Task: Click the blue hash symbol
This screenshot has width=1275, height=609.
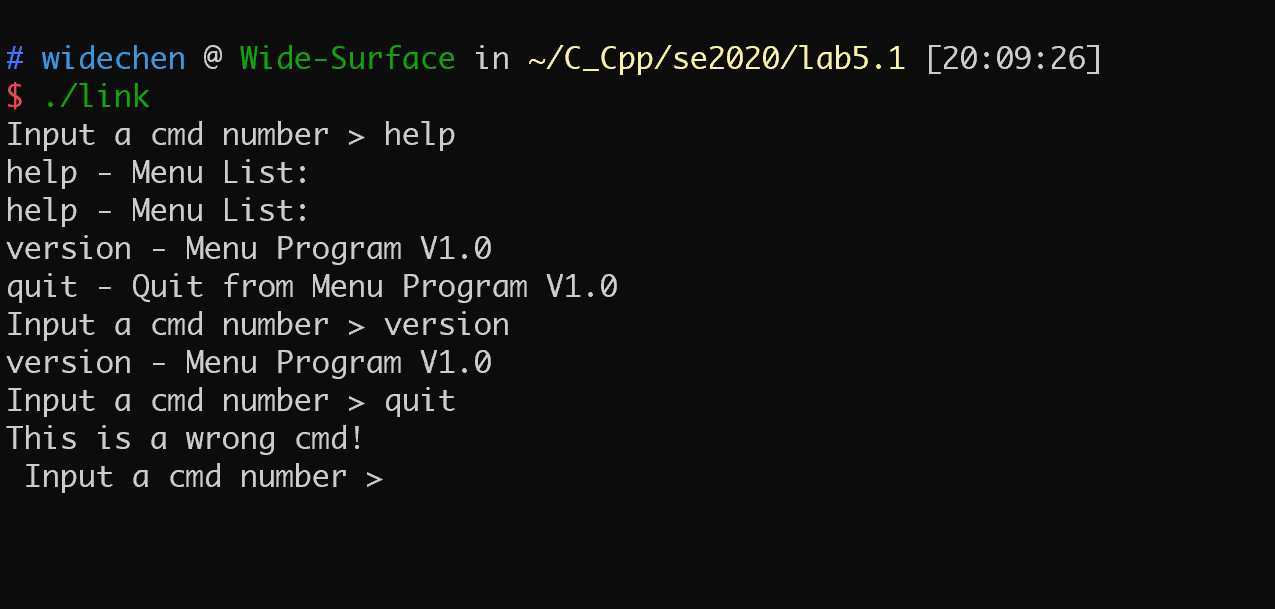Action: click(x=15, y=59)
